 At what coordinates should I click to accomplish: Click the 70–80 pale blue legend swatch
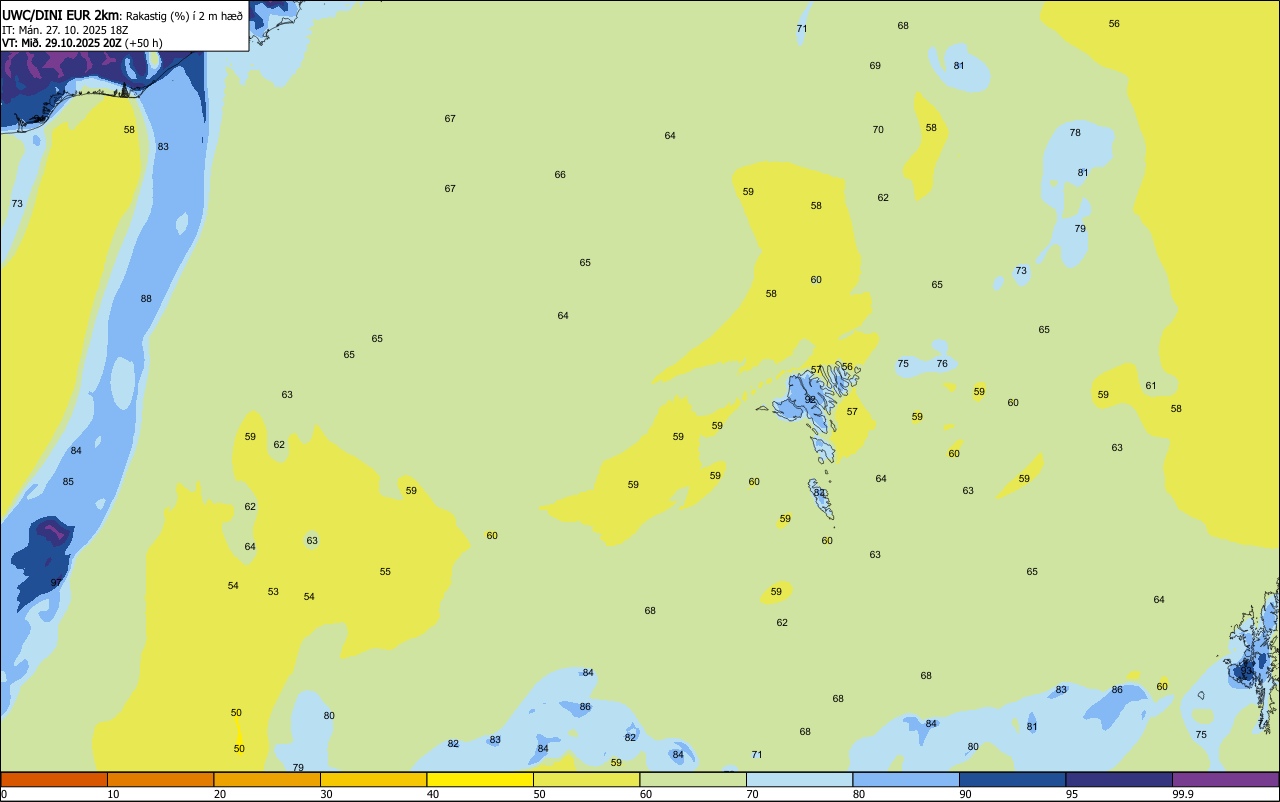[x=799, y=779]
